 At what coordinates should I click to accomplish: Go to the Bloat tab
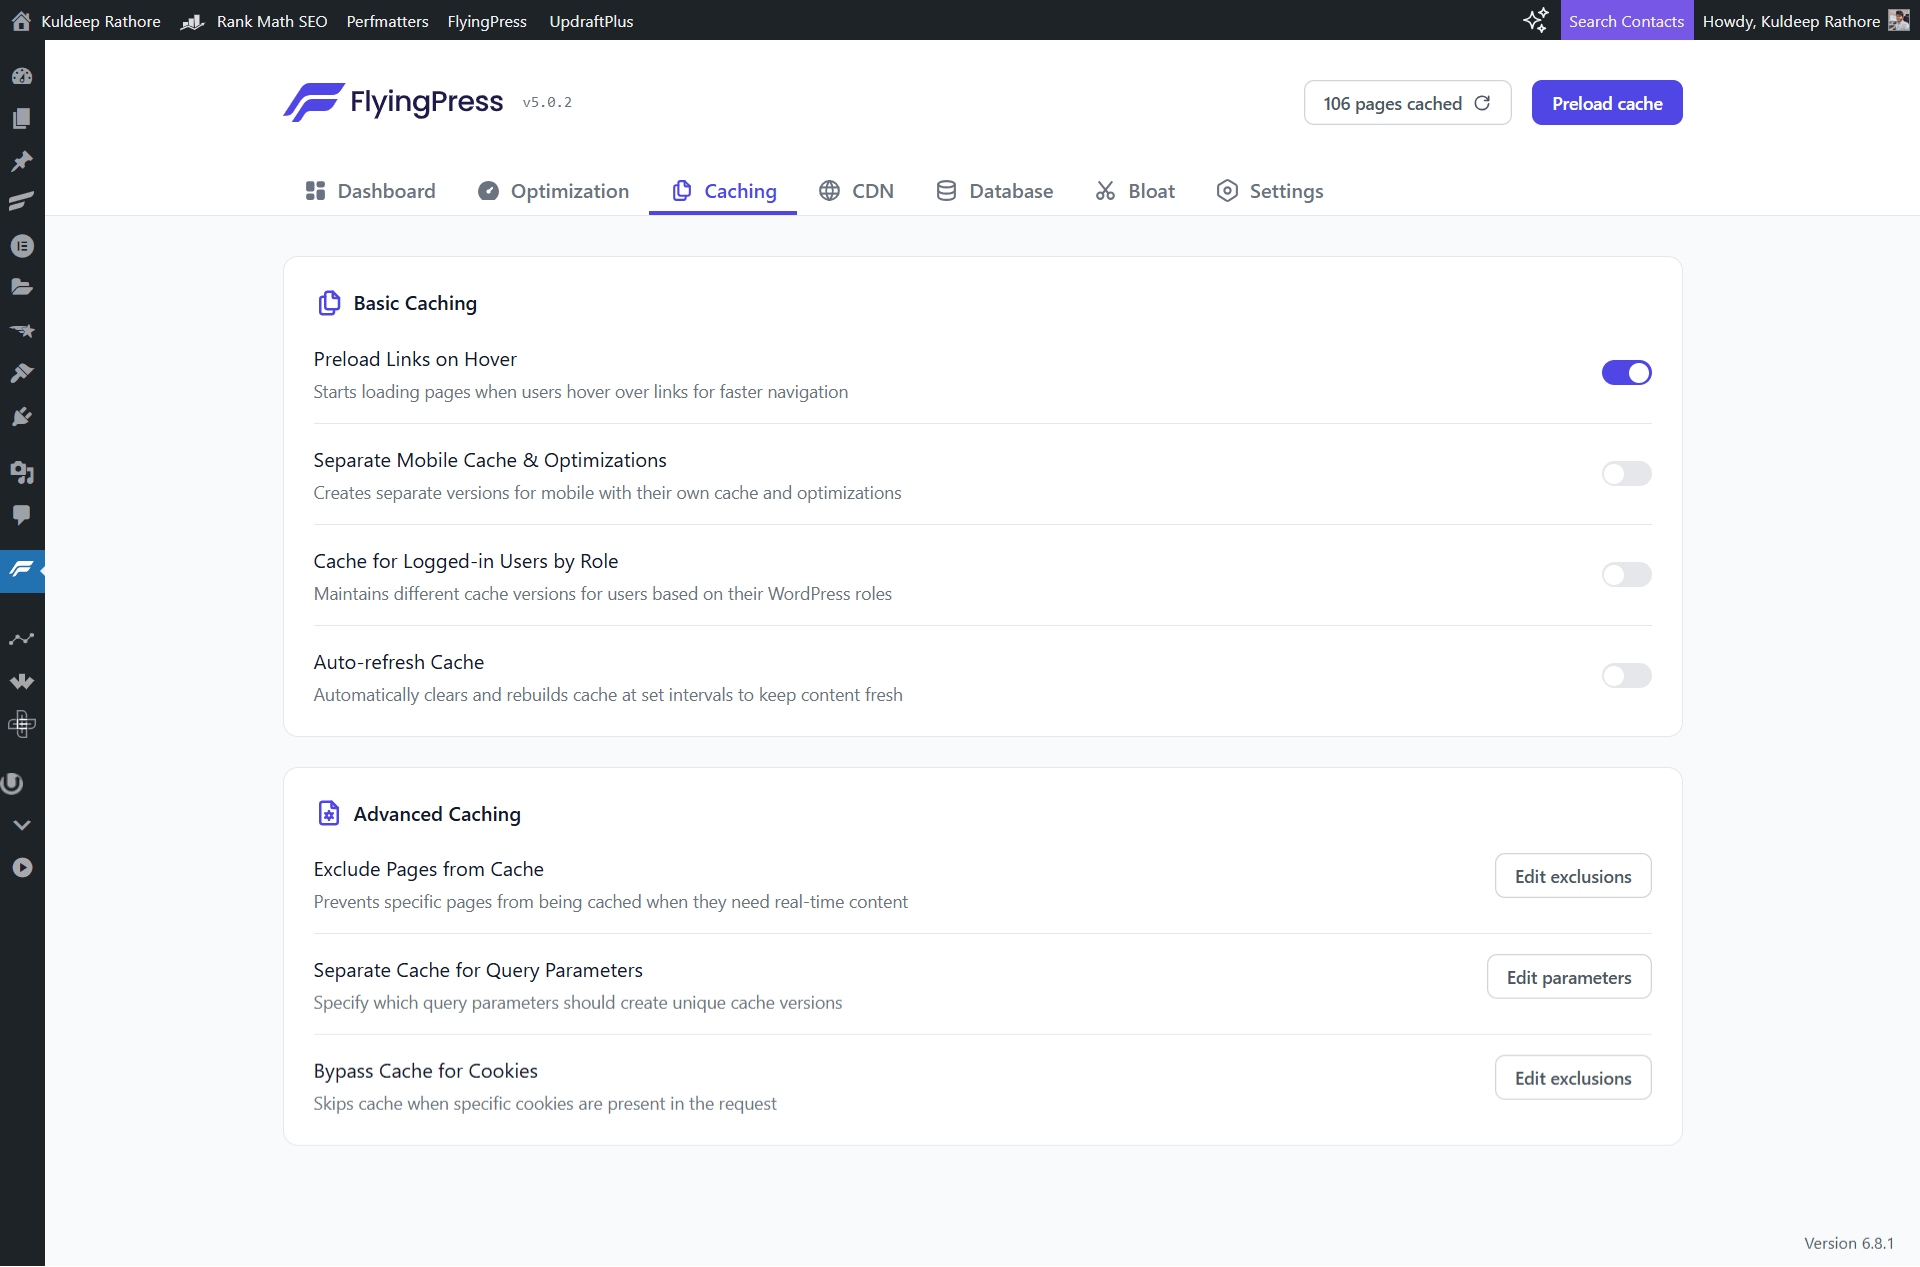1134,190
